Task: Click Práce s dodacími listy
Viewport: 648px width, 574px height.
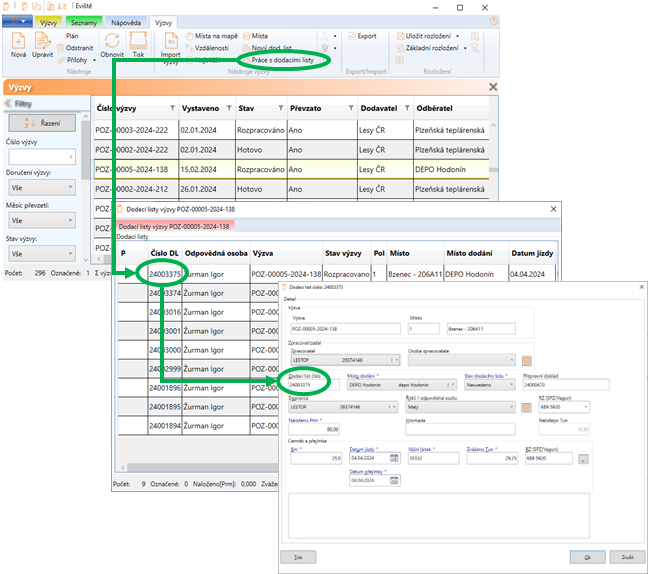Action: (x=294, y=61)
